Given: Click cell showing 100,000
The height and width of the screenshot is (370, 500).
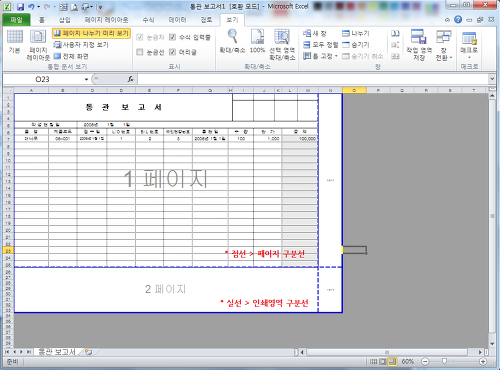Looking at the screenshot, I should point(300,139).
